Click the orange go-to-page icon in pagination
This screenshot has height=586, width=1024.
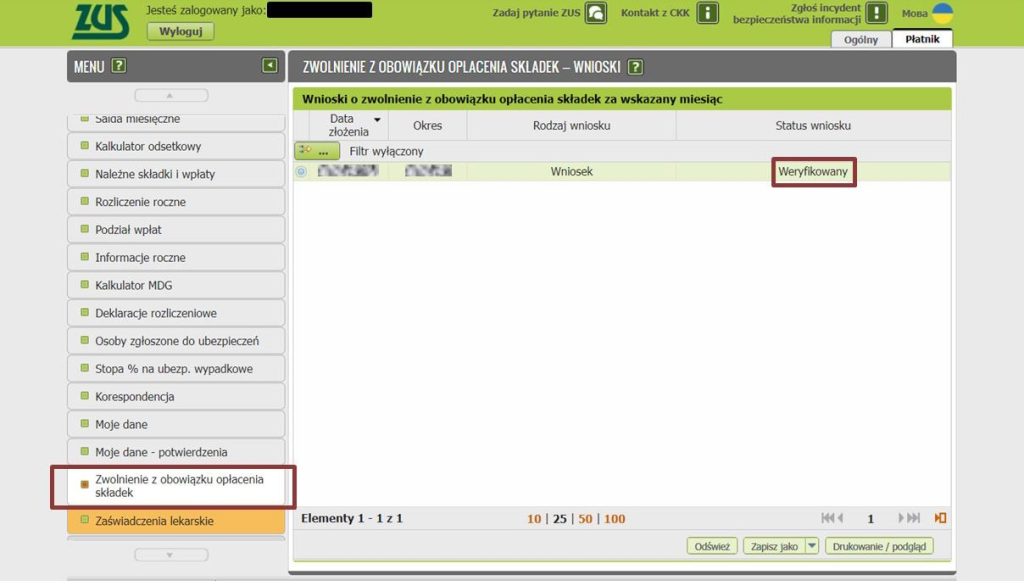(940, 518)
